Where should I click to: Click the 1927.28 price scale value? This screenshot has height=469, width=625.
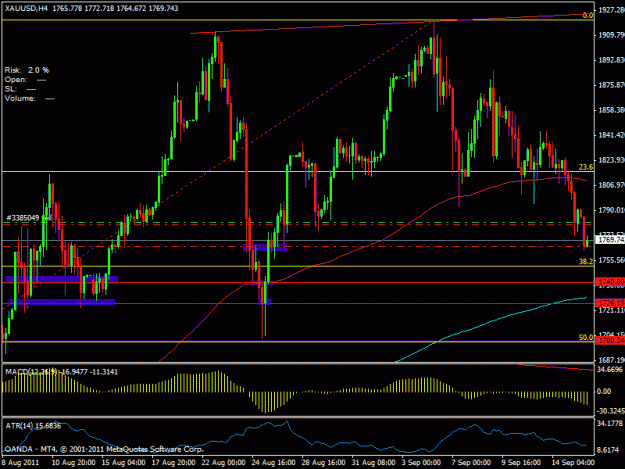tap(611, 10)
